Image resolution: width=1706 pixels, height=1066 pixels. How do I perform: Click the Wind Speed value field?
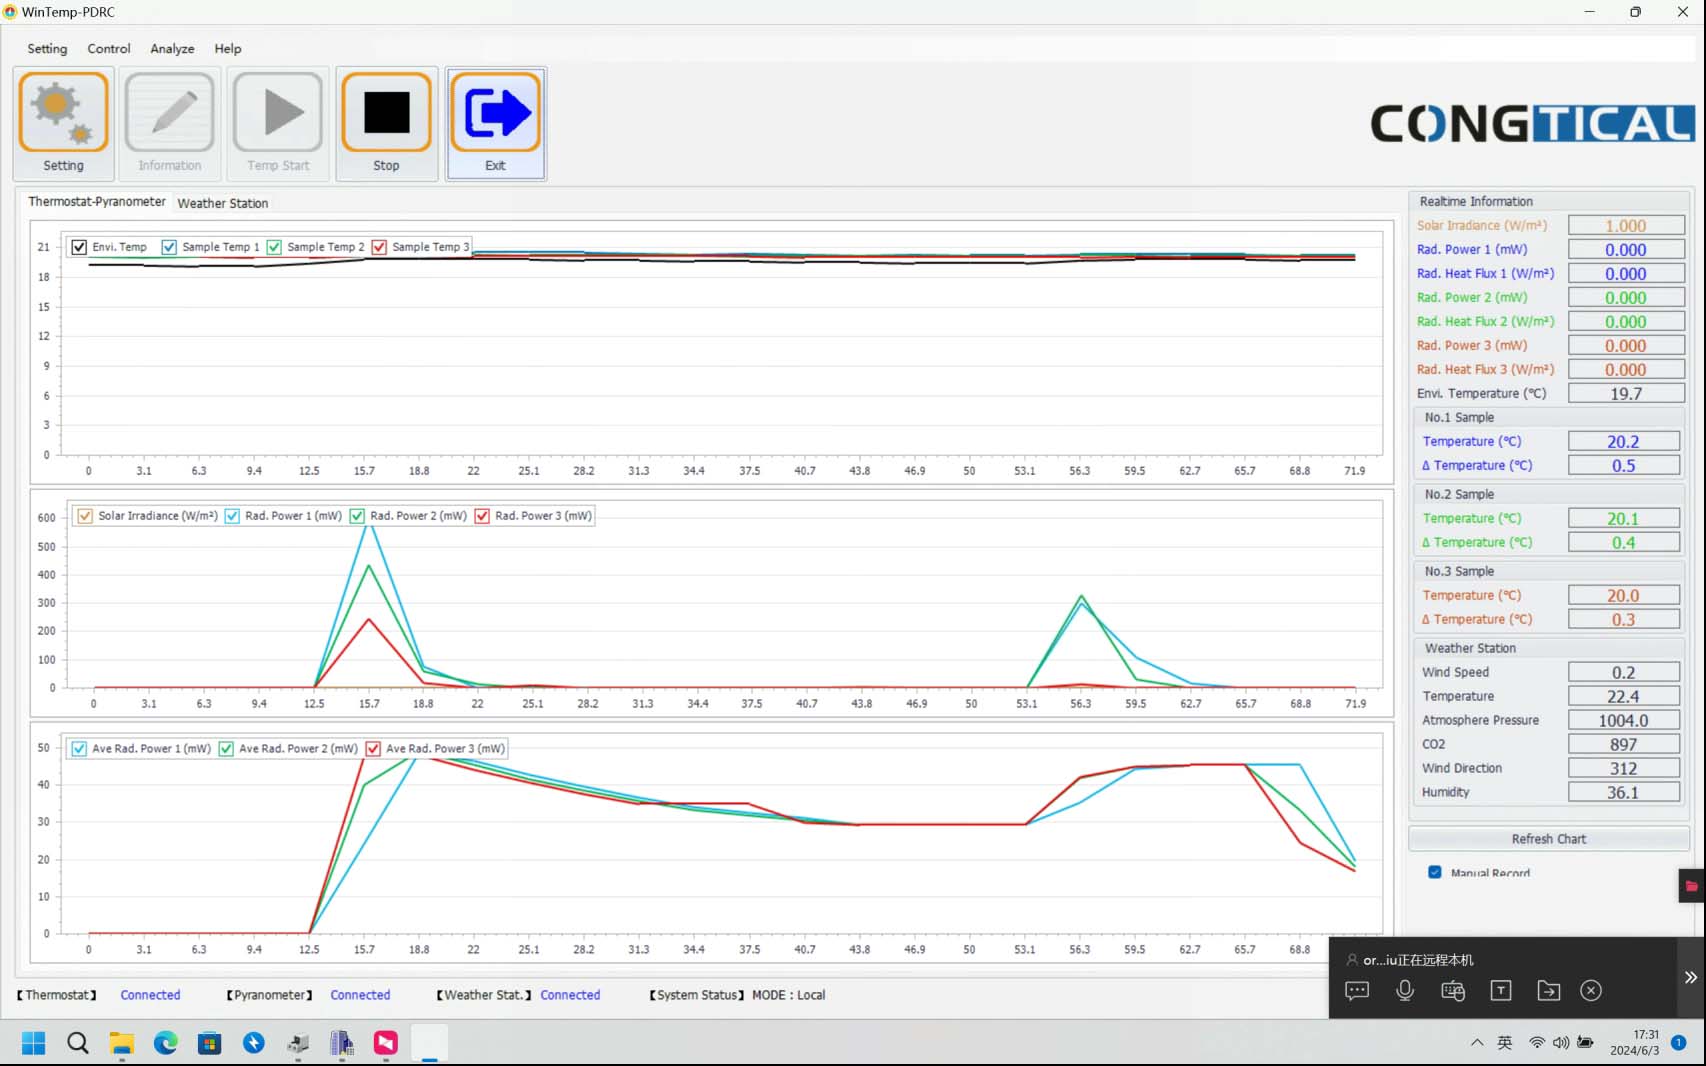click(1623, 673)
